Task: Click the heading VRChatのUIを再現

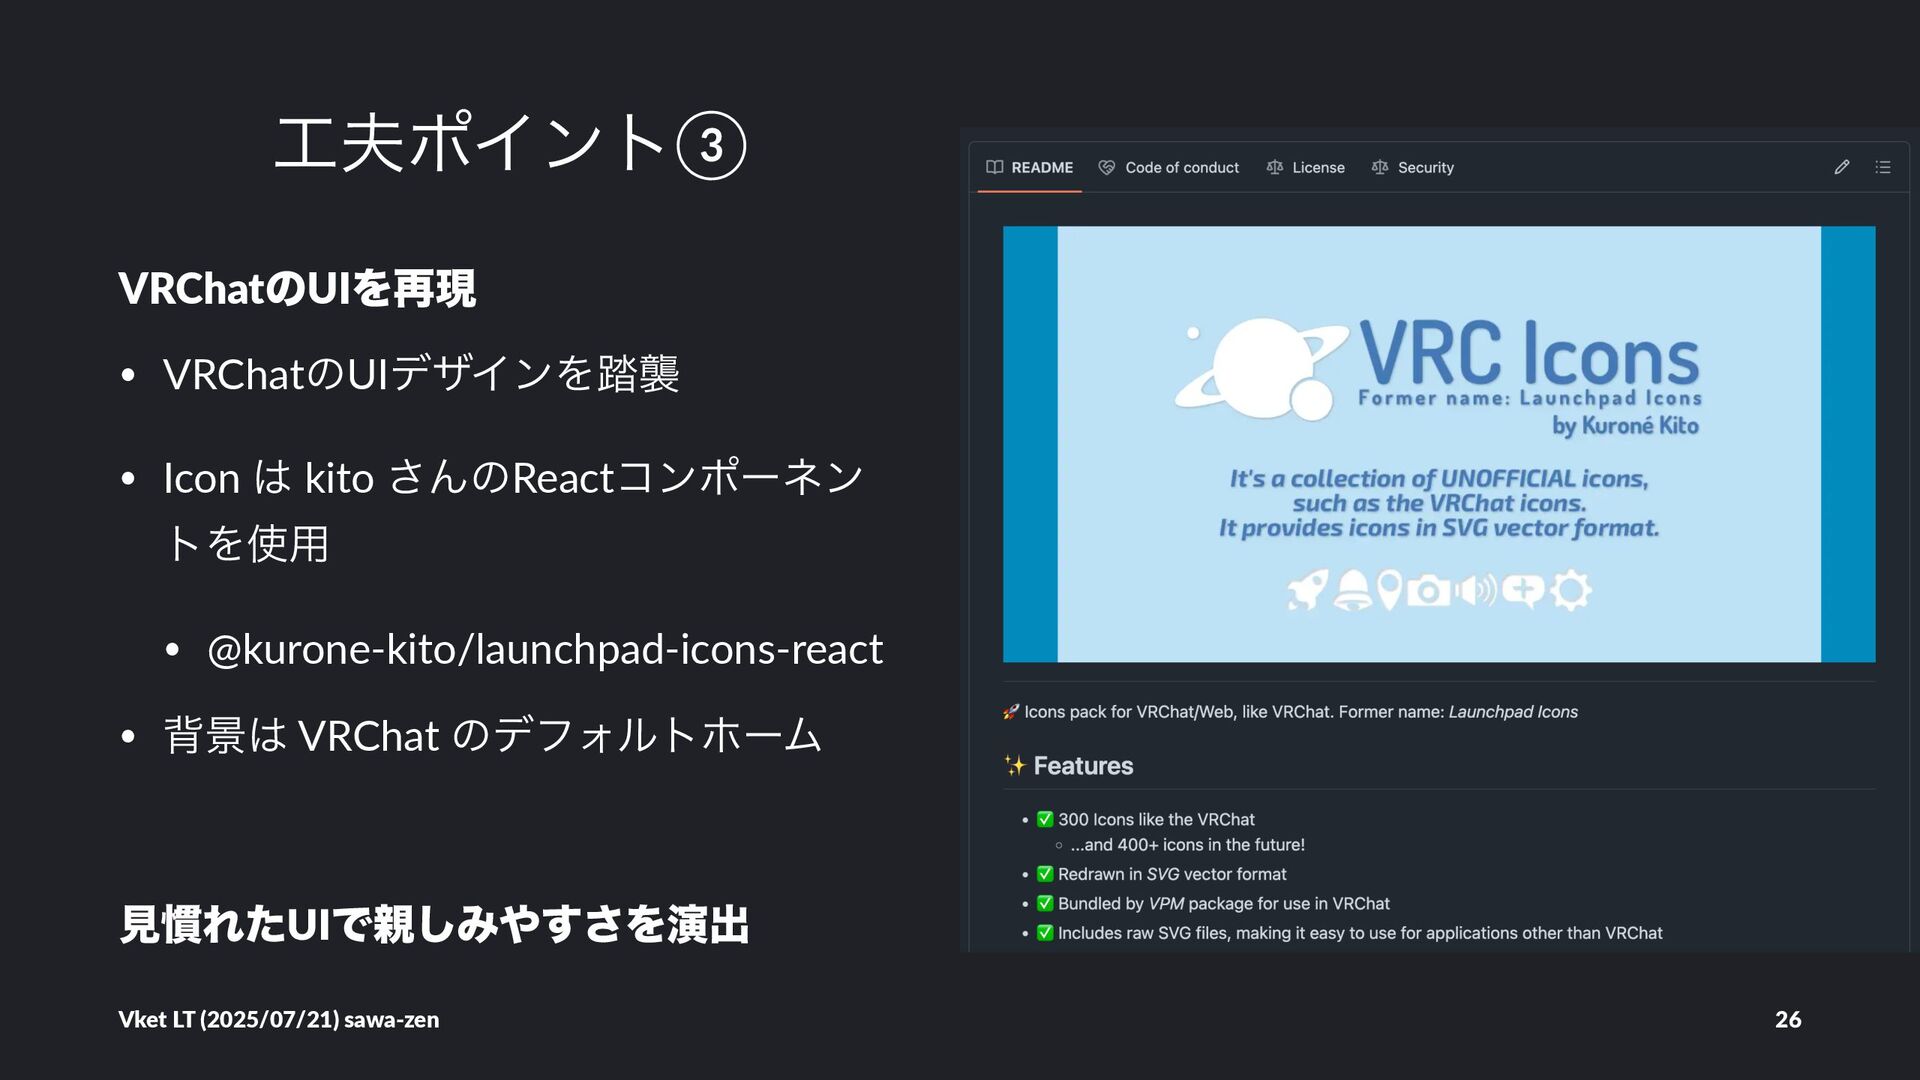Action: [x=297, y=288]
